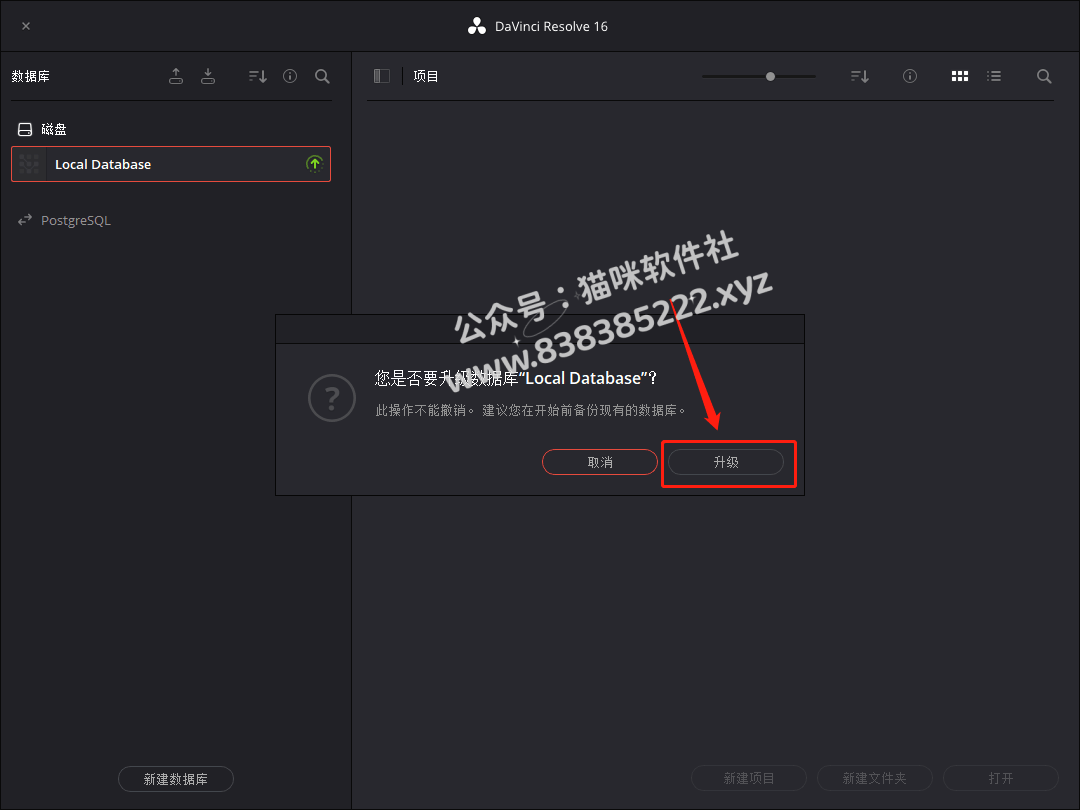The image size is (1080, 810).
Task: Click 取消 to cancel upgrade
Action: 600,462
